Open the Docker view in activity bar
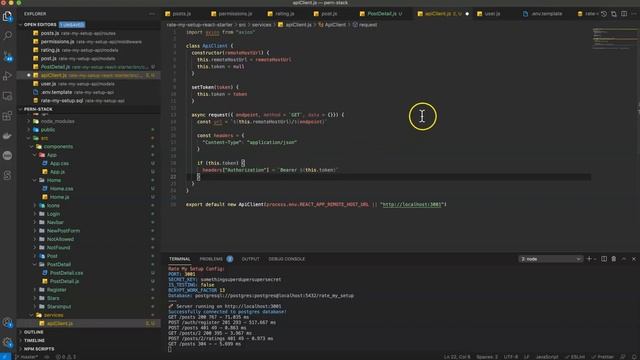This screenshot has width=640, height=360. coord(7,136)
